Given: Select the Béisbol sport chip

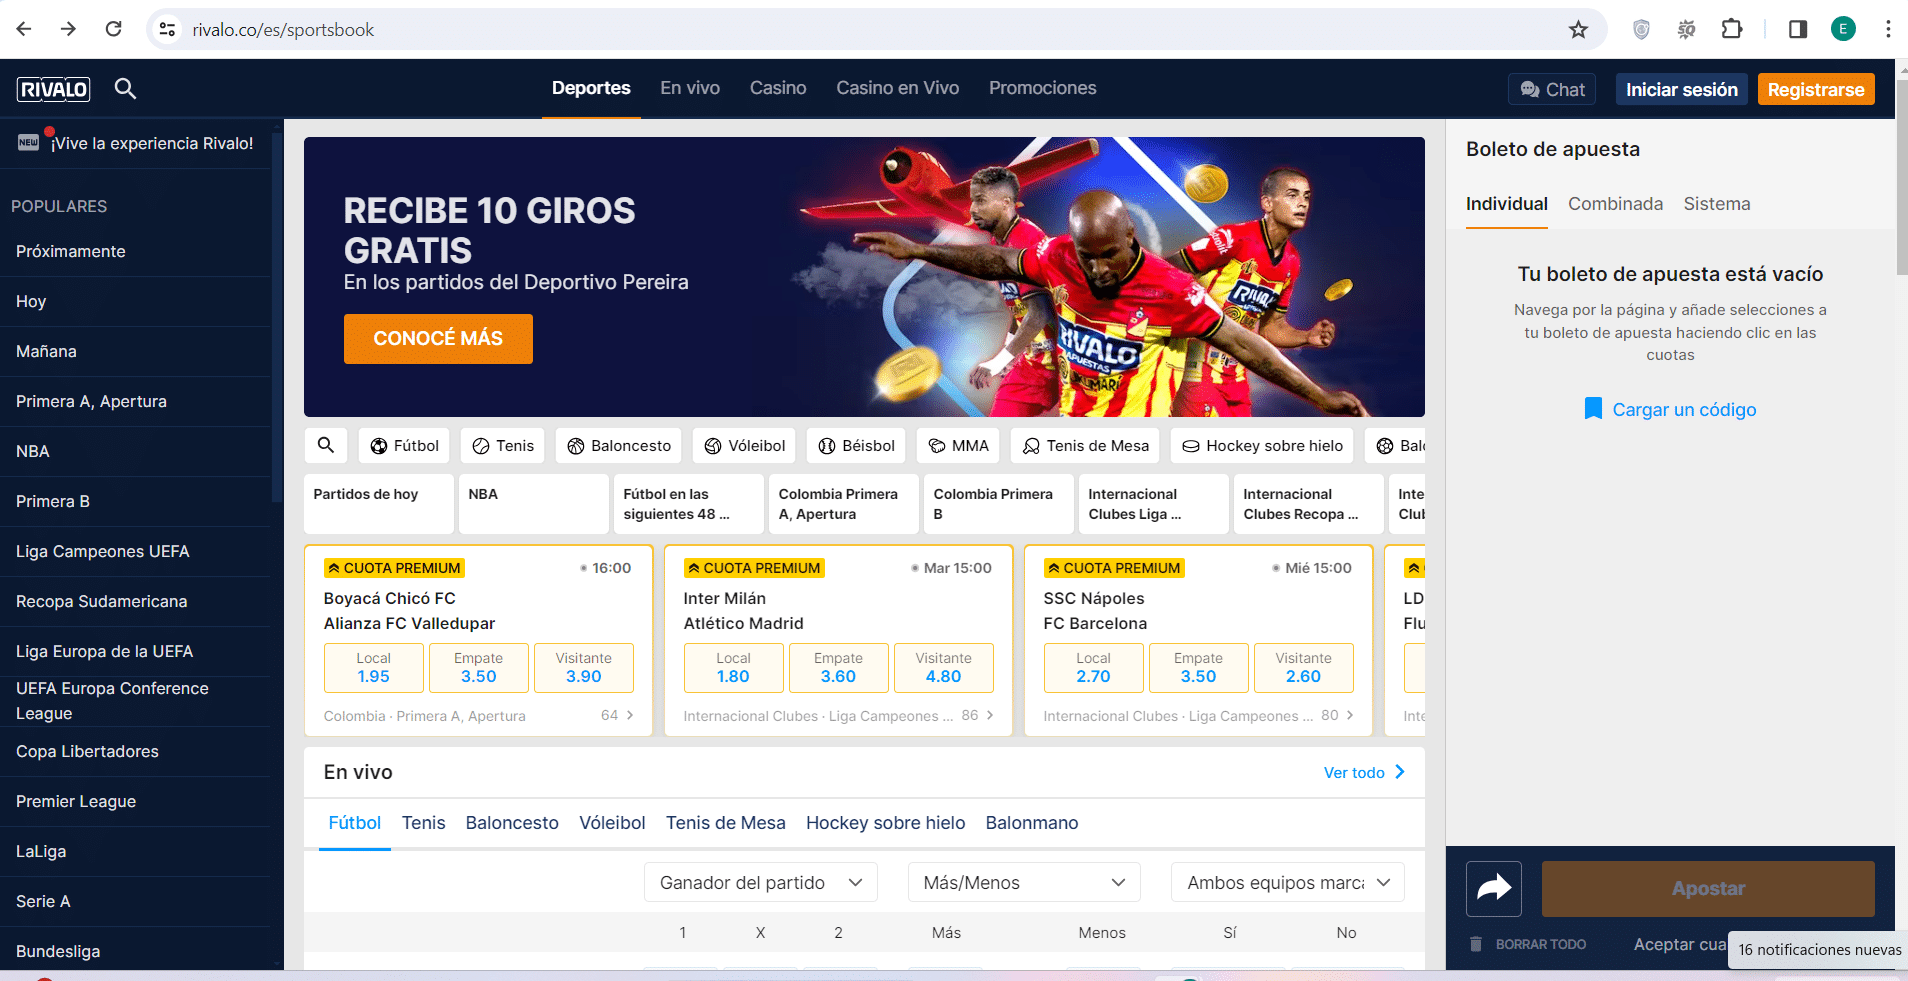Looking at the screenshot, I should coord(856,446).
